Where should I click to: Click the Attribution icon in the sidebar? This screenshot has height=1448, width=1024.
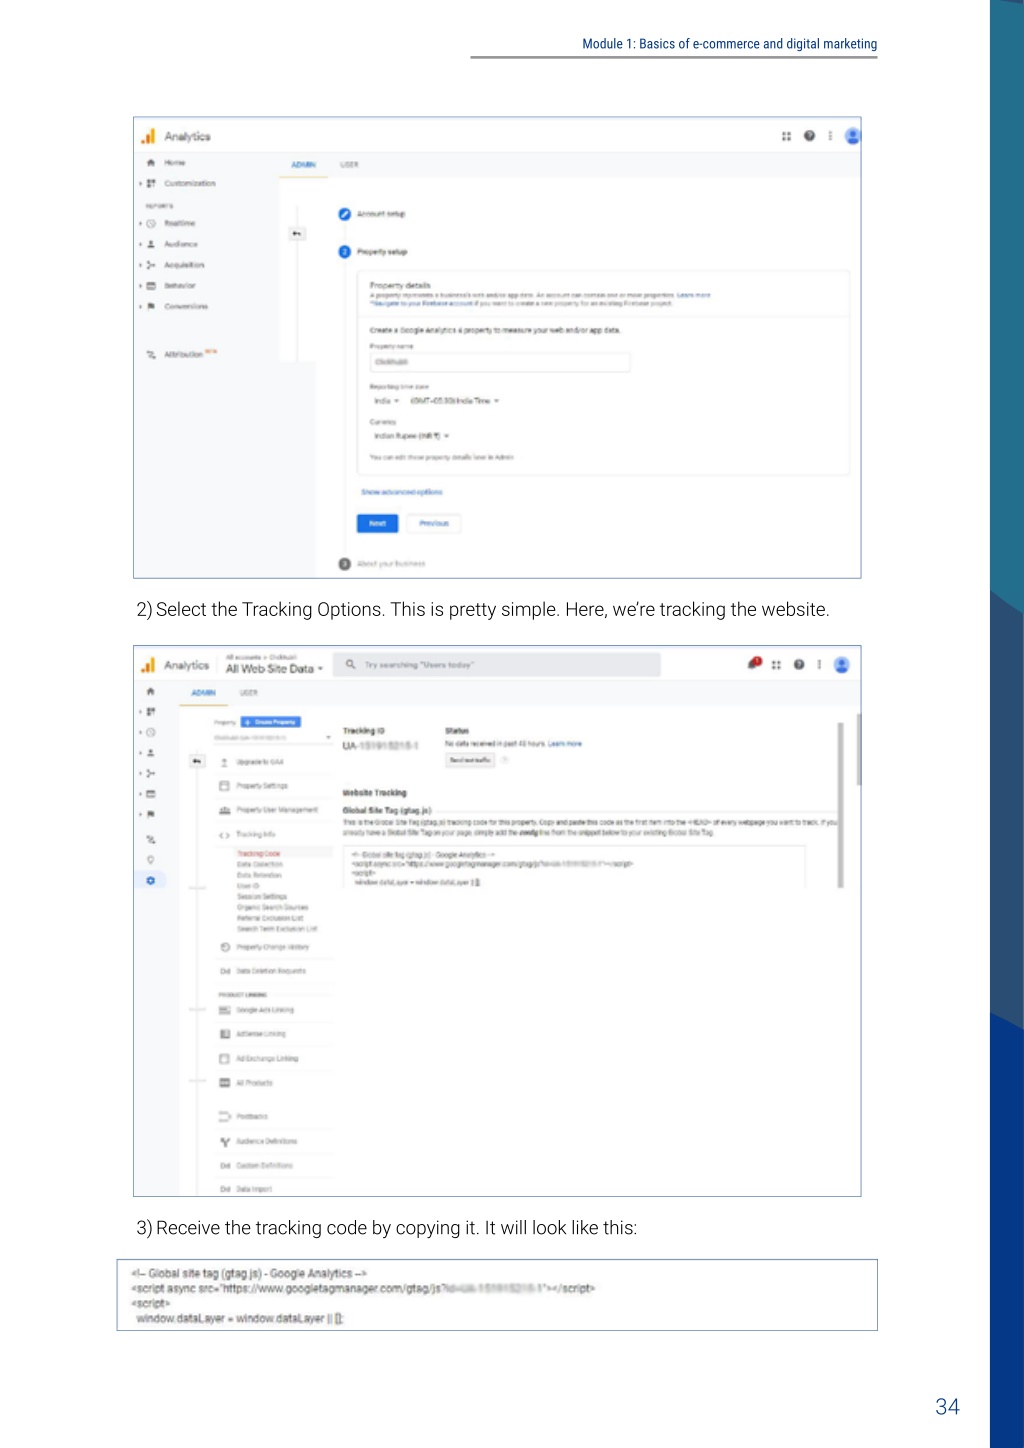(151, 355)
